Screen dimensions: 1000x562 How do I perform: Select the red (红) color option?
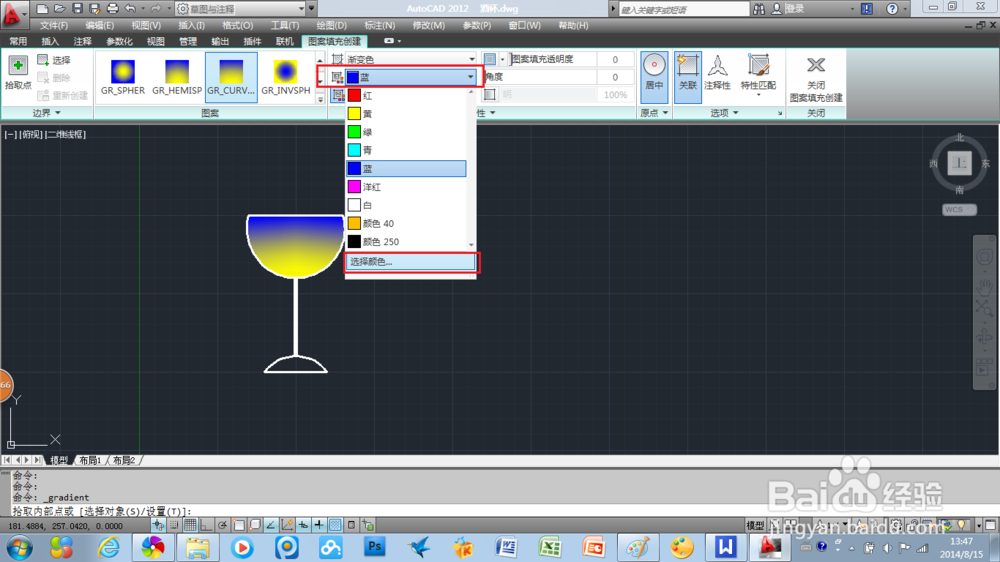click(406, 96)
